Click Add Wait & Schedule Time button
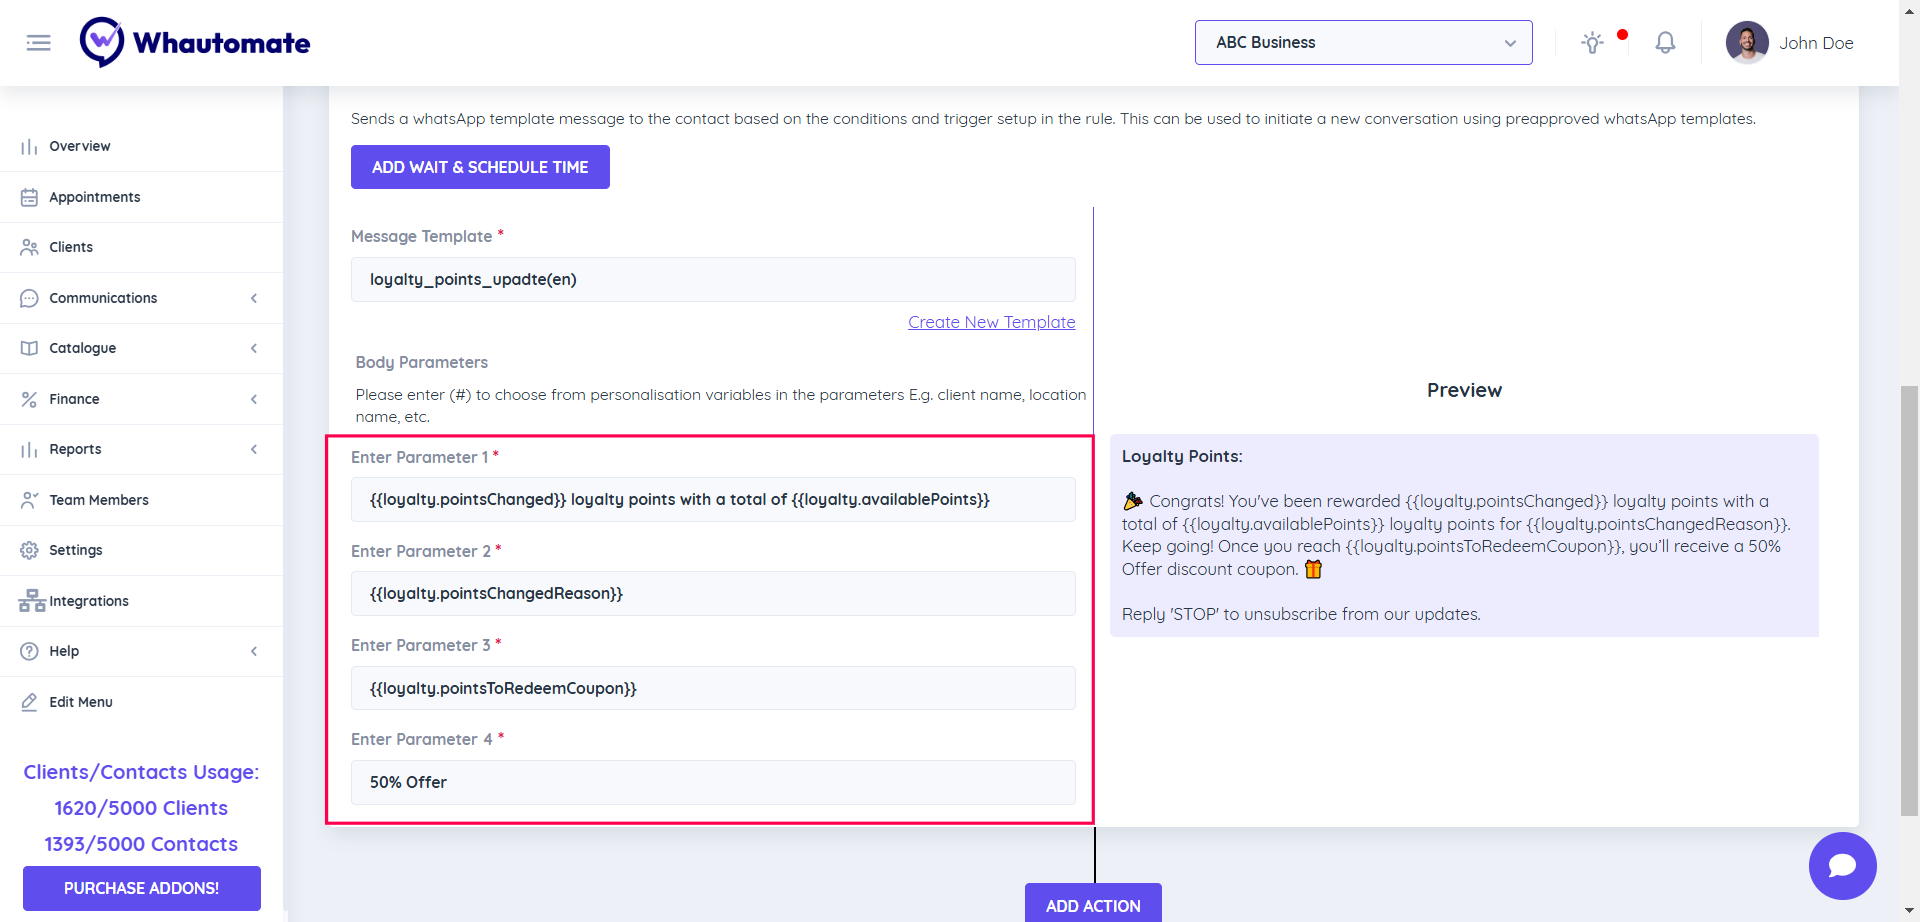Viewport: 1920px width, 922px height. click(x=480, y=167)
